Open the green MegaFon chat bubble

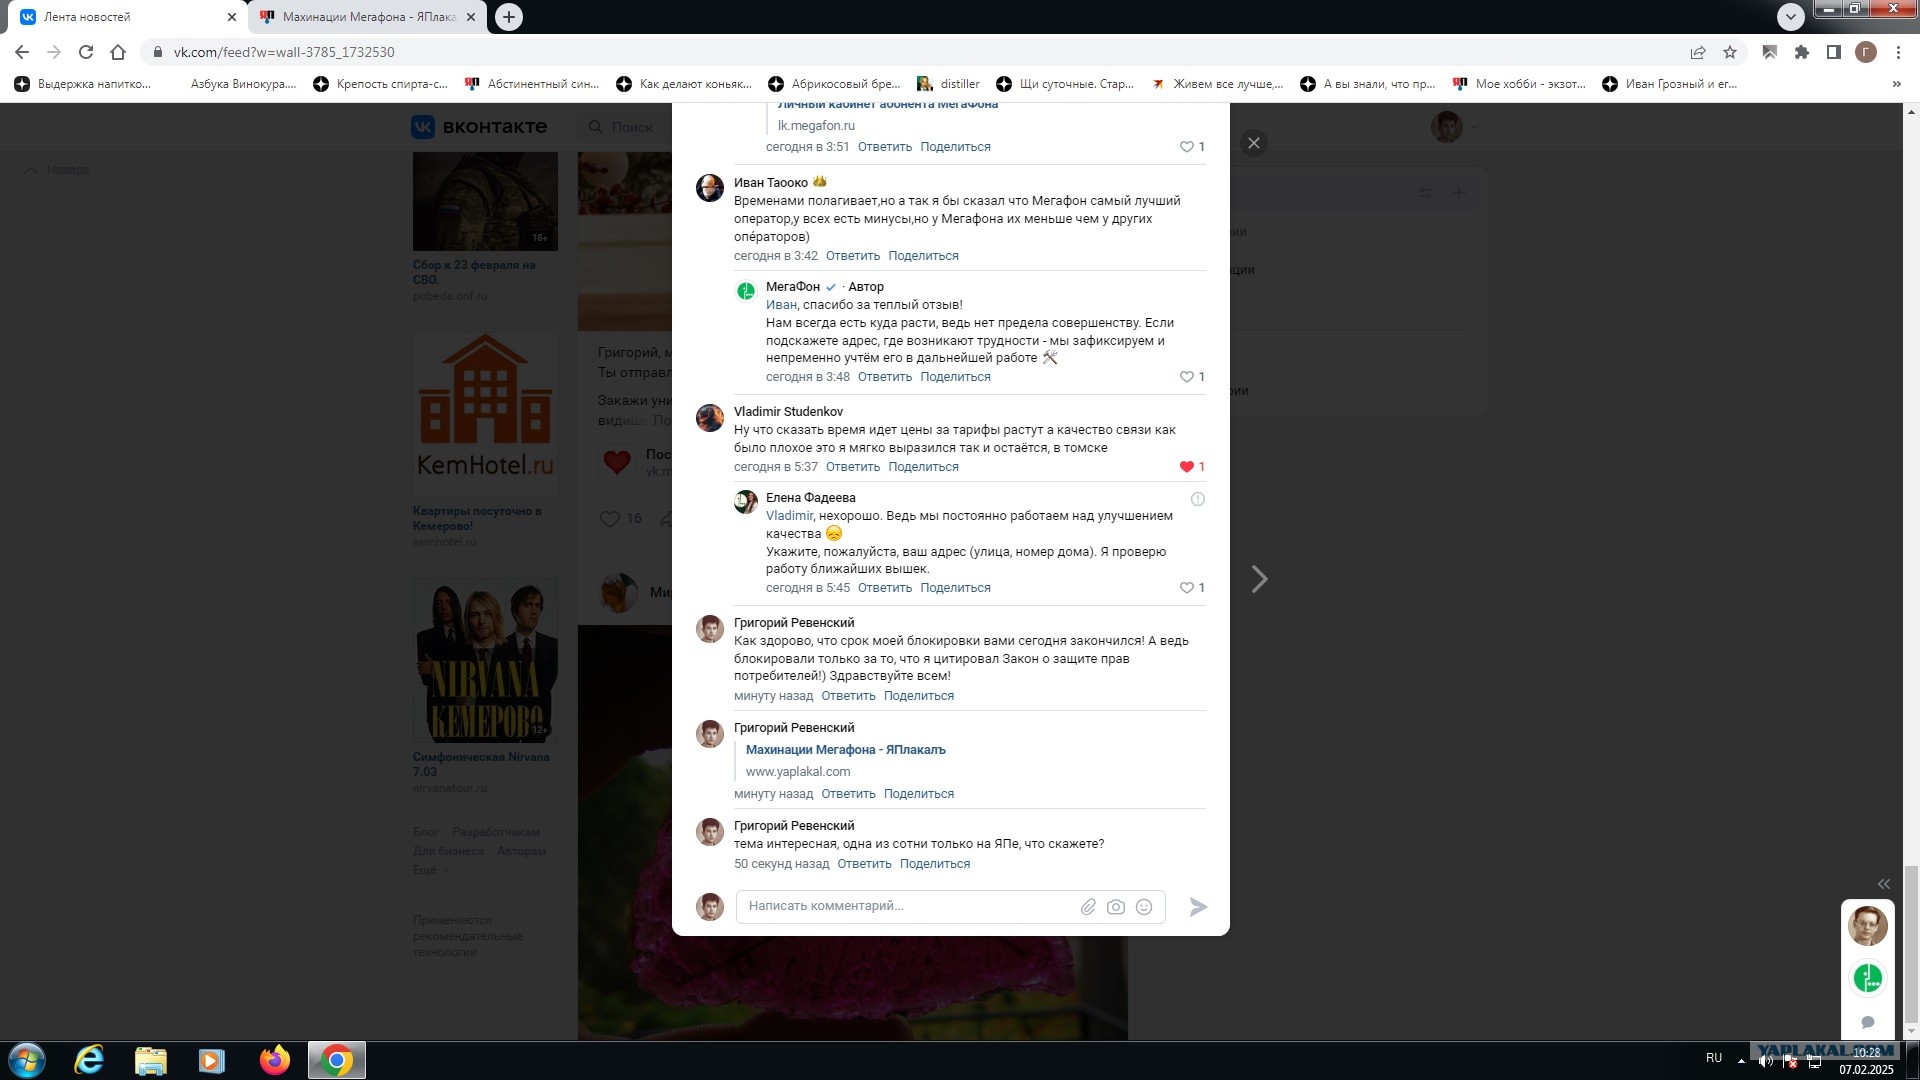[1868, 978]
